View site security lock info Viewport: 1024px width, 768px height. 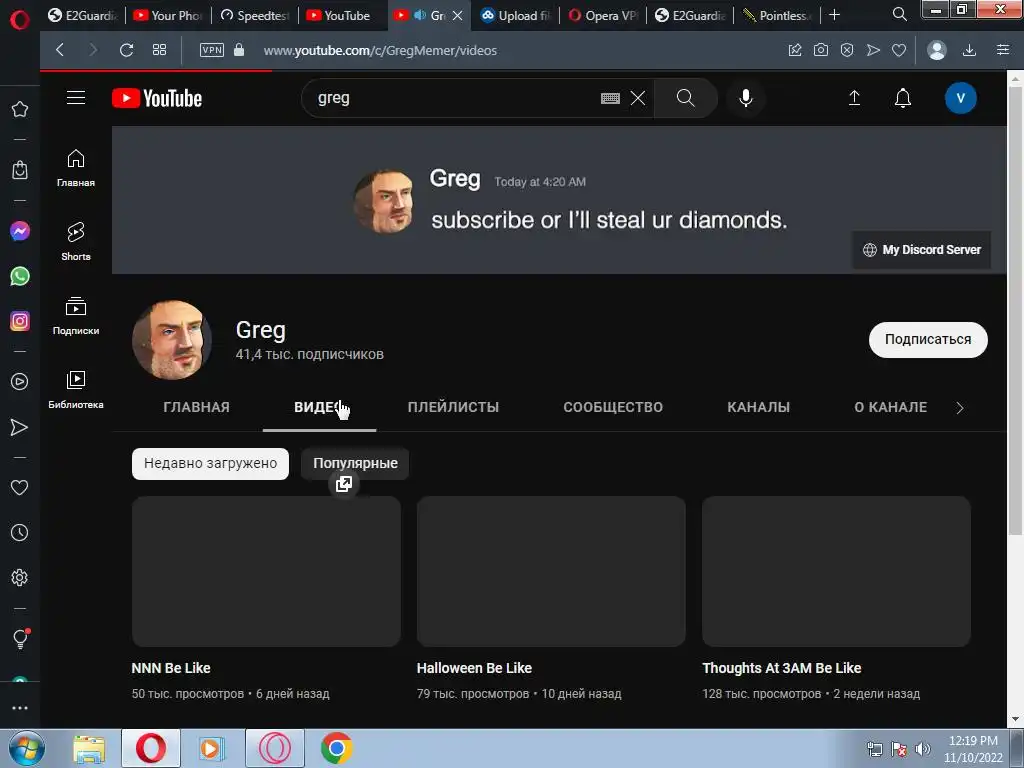(x=239, y=50)
